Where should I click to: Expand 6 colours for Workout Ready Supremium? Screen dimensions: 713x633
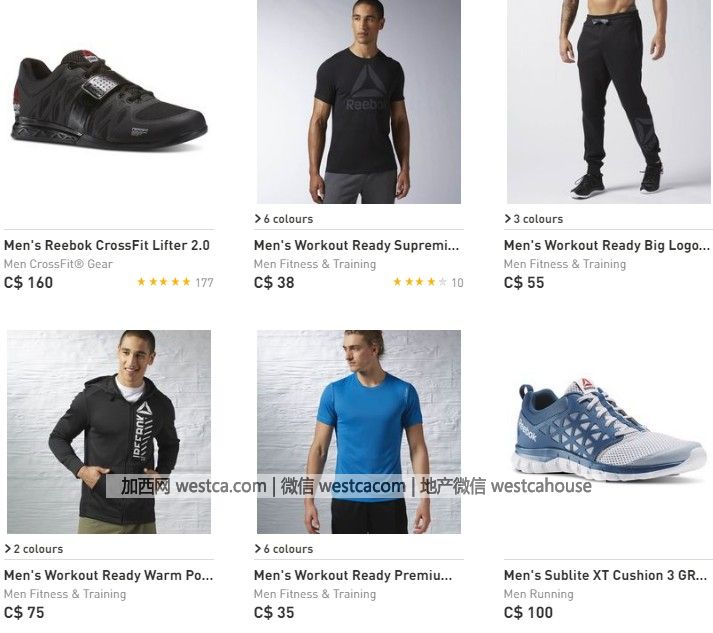[x=284, y=219]
